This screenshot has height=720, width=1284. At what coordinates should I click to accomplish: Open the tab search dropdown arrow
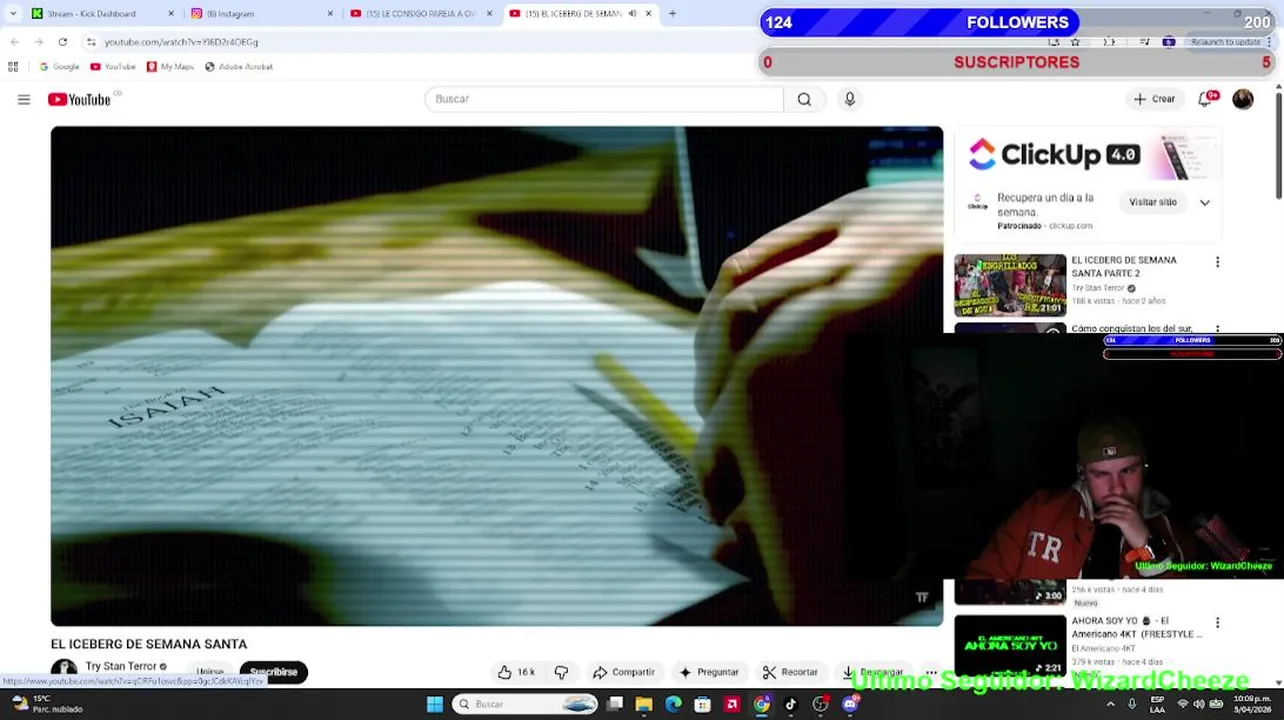tap(13, 14)
